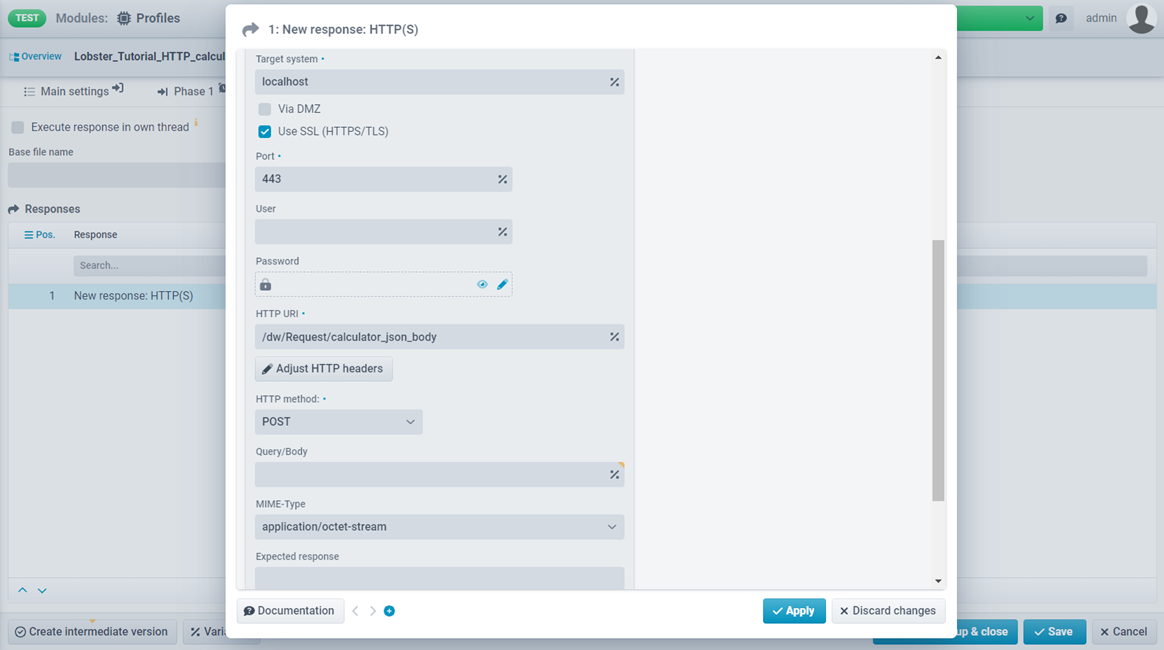Open chat icon next to admin
1164x650 pixels.
pyautogui.click(x=1061, y=18)
